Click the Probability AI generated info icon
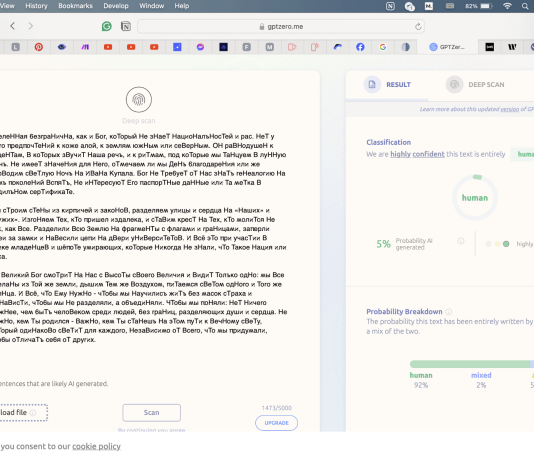Image resolution: width=534 pixels, height=462 pixels. [461, 241]
